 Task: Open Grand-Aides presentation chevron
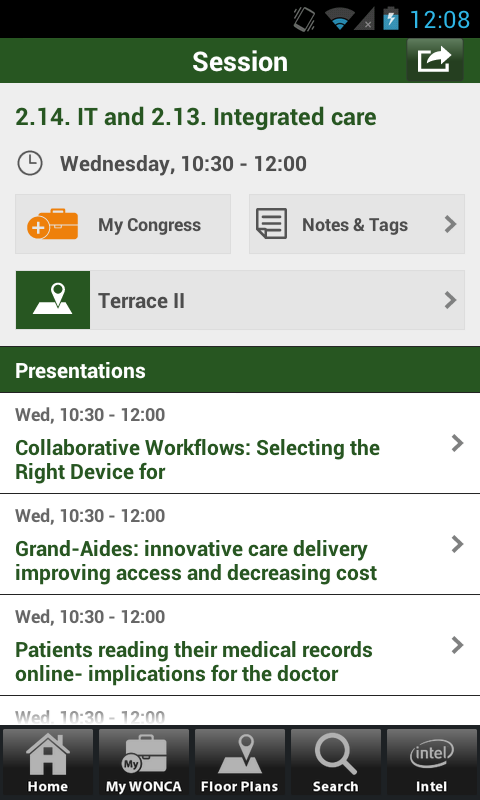457,544
